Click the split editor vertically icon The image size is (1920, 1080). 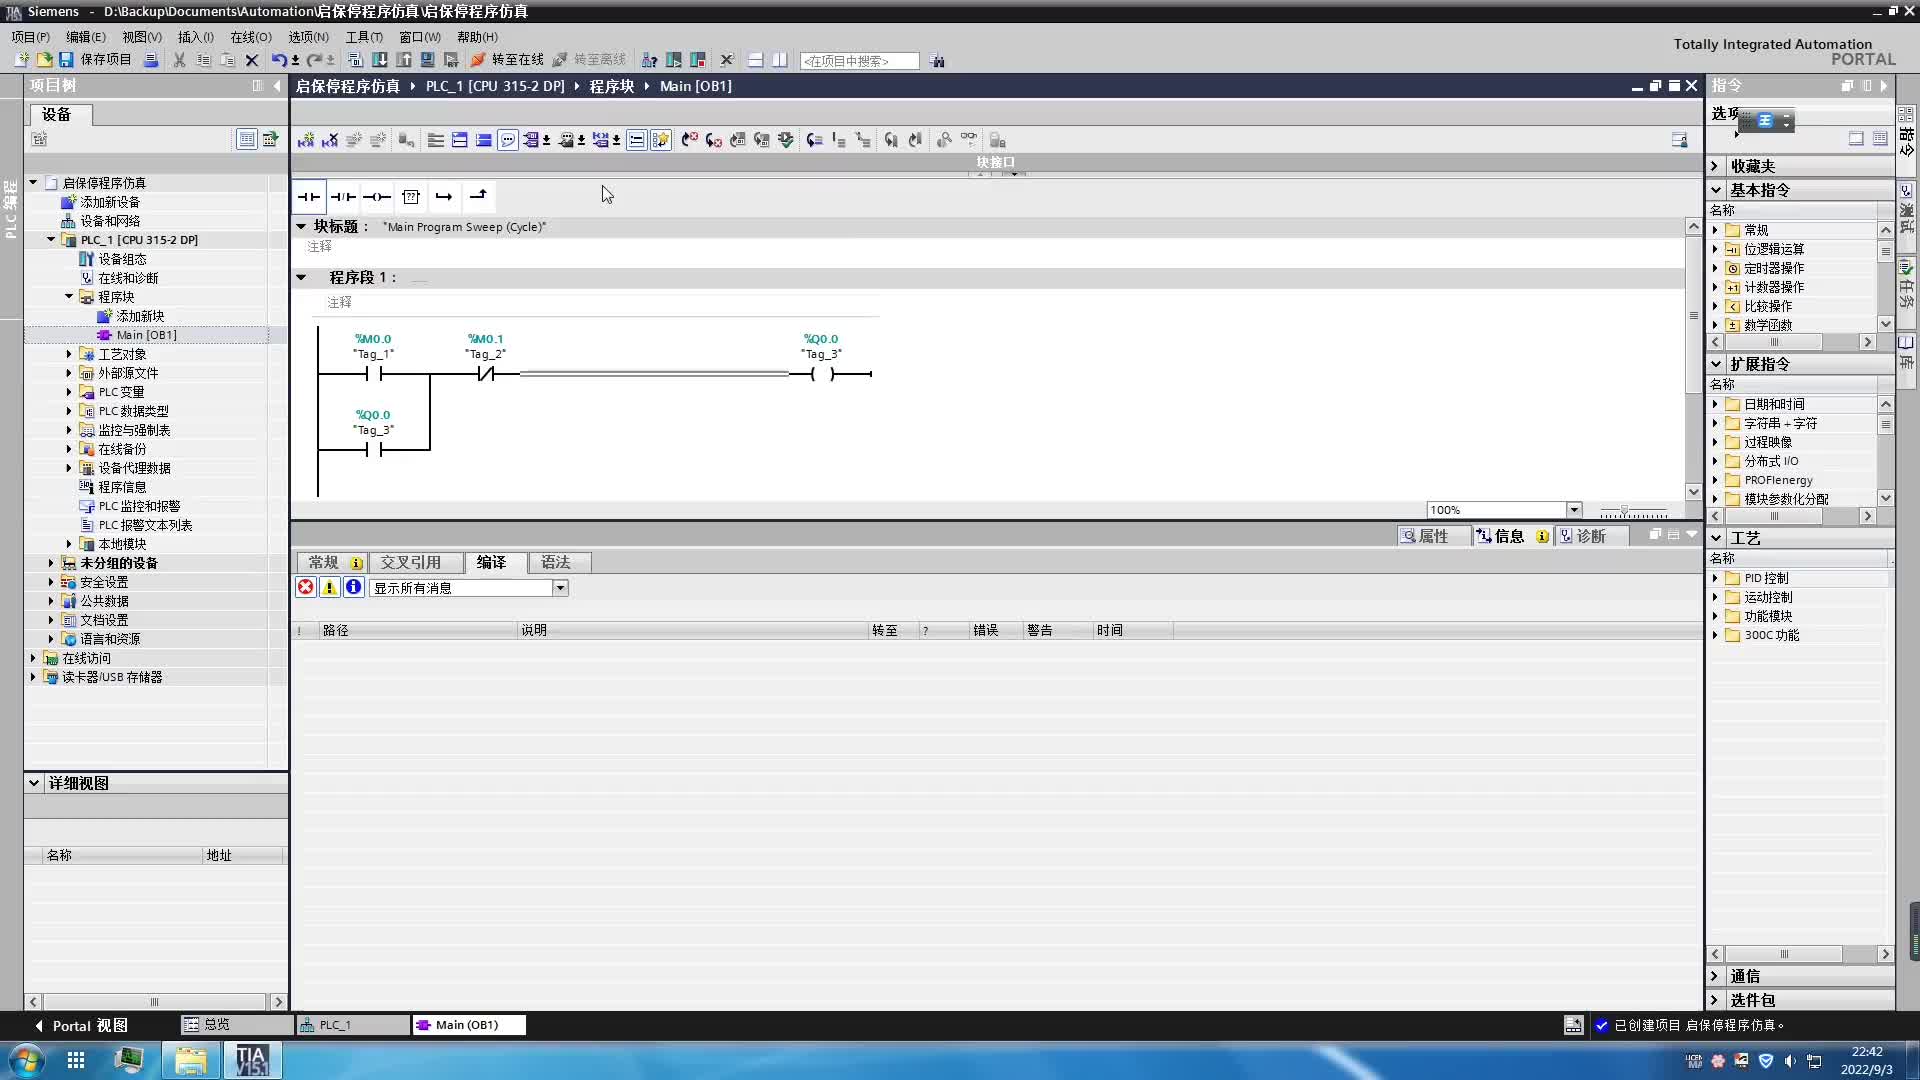780,60
